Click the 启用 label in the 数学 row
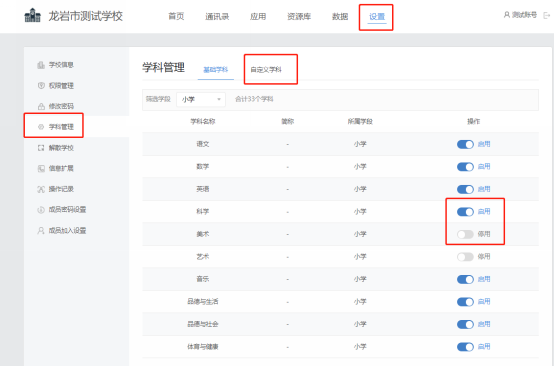554x366 pixels. pos(484,166)
